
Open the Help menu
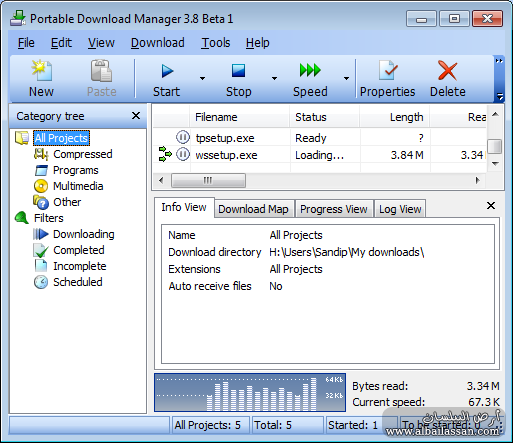[258, 43]
